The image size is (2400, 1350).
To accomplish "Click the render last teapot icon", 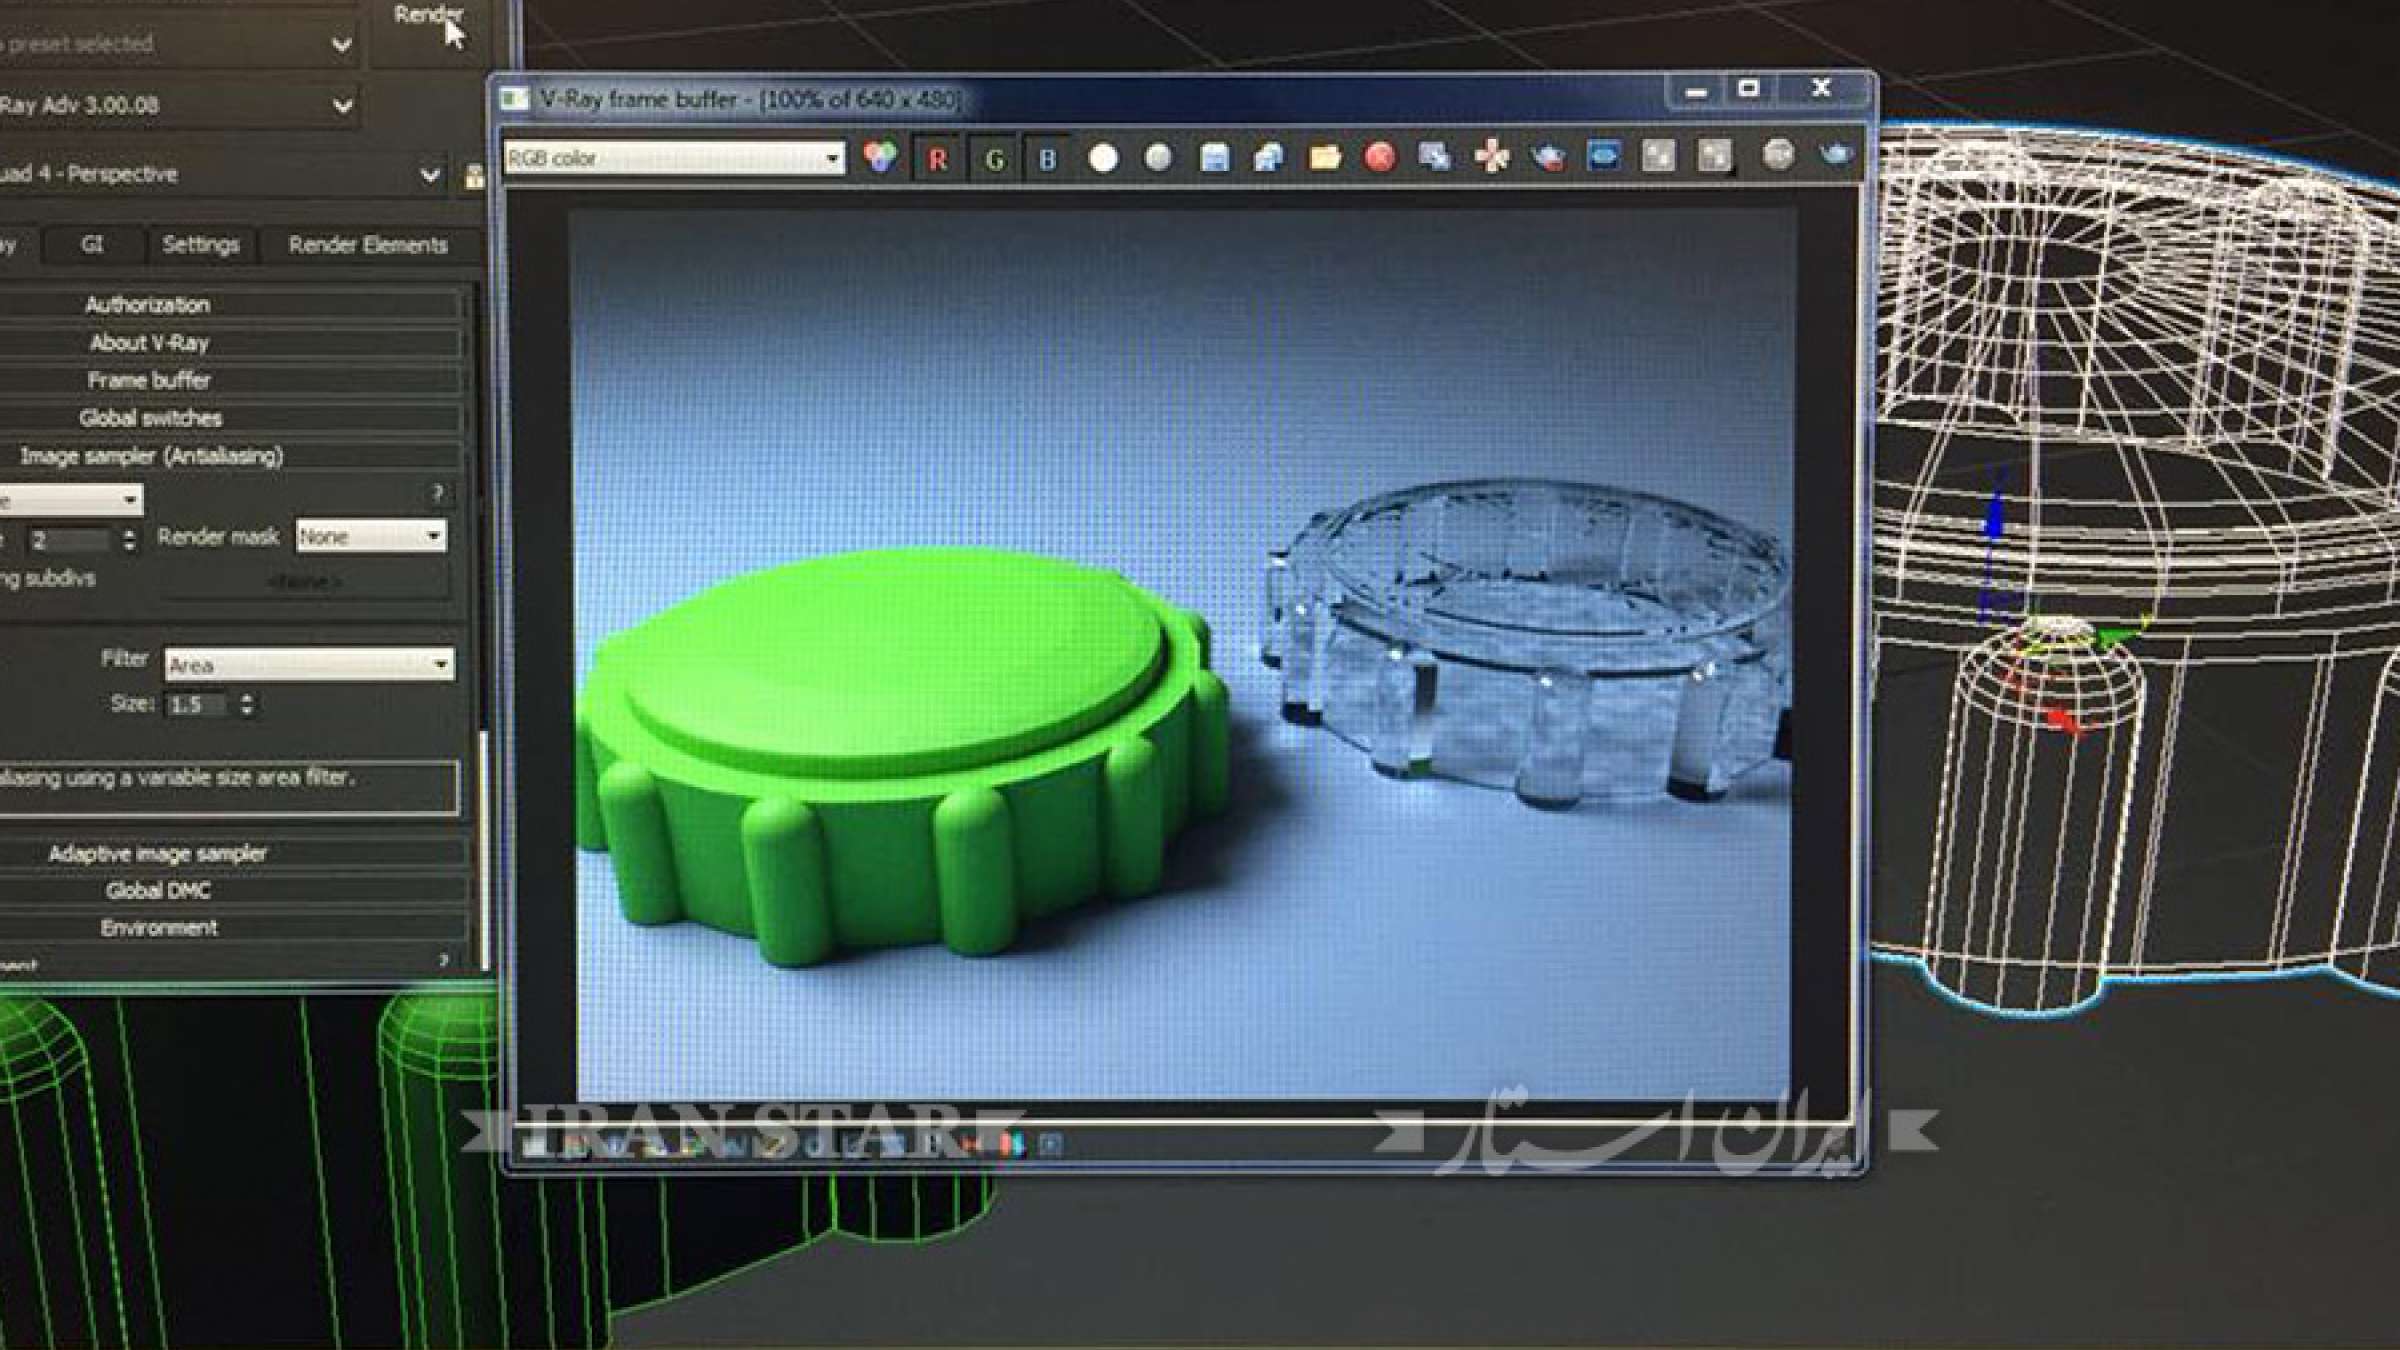I will tap(1836, 155).
